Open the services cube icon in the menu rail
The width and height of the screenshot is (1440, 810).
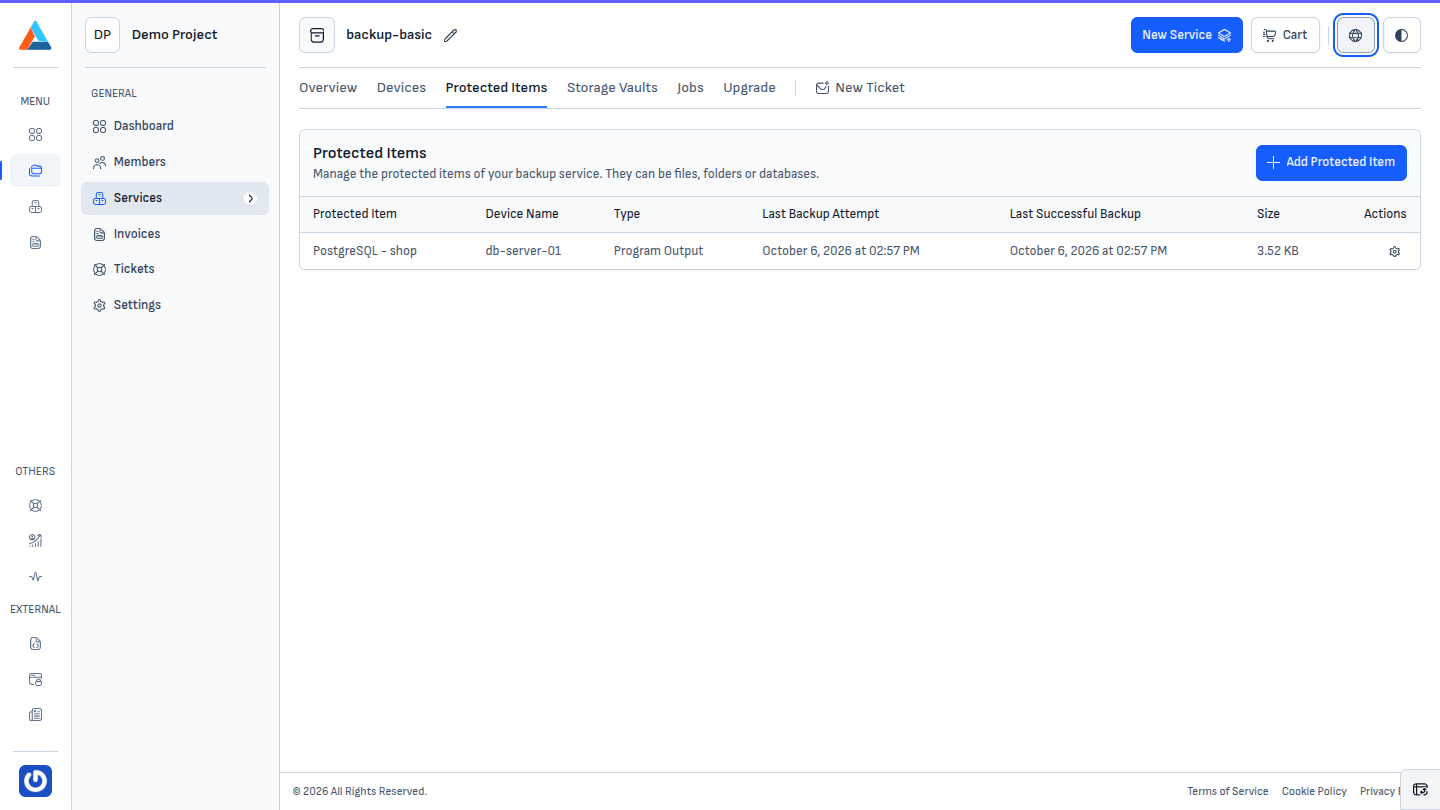coord(35,206)
